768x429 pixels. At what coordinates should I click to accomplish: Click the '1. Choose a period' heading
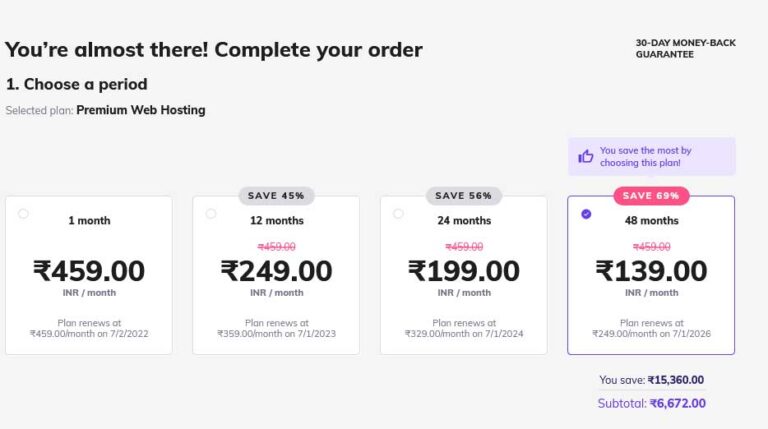point(77,84)
